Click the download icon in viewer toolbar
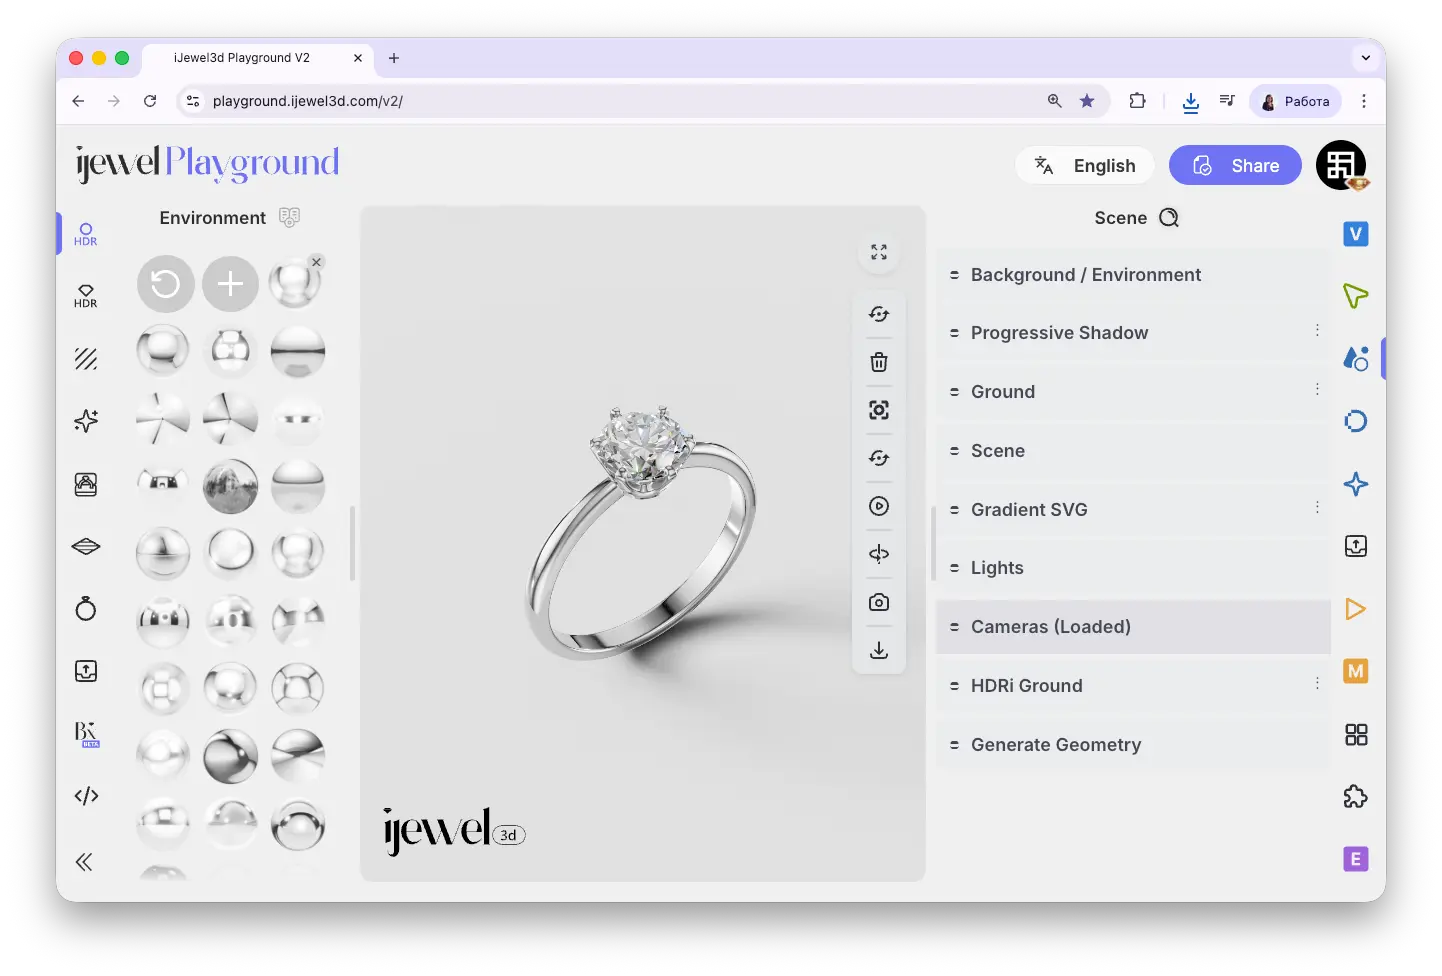 pos(879,650)
